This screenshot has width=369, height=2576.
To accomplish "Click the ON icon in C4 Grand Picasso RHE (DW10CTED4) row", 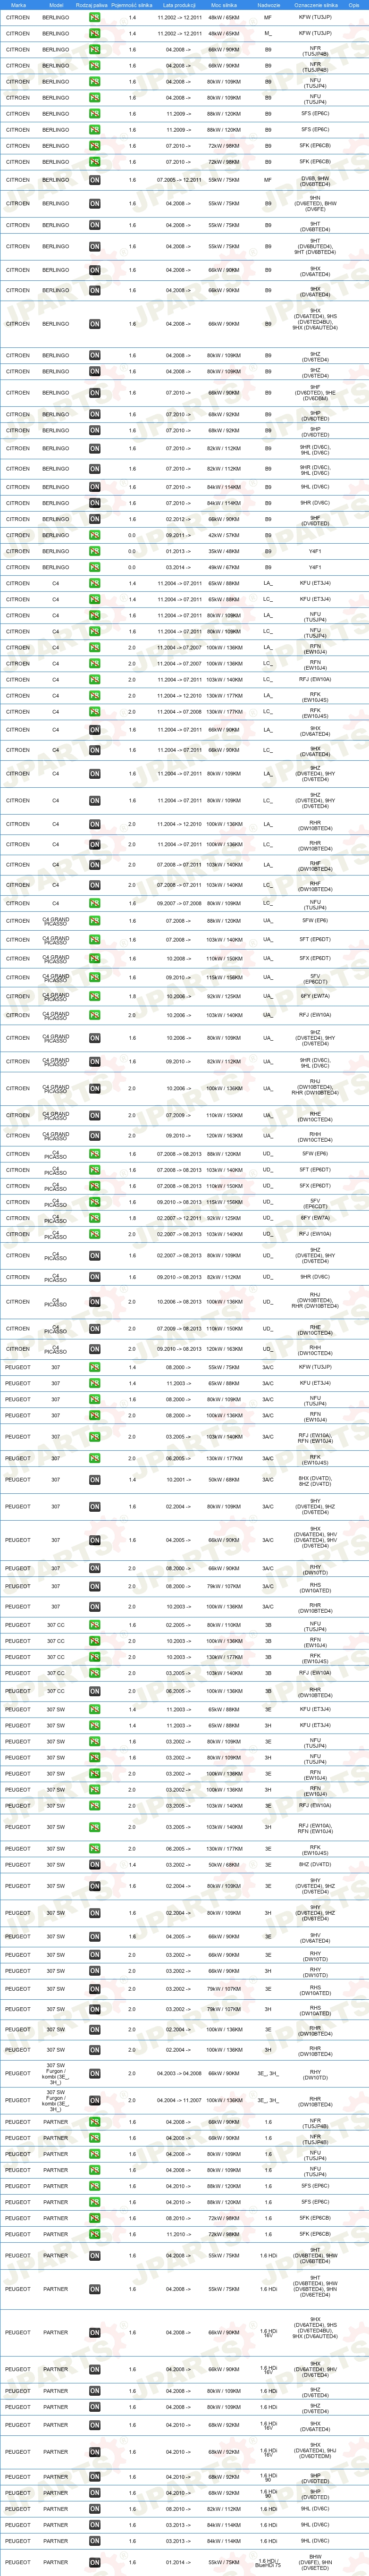I will 94,1115.
